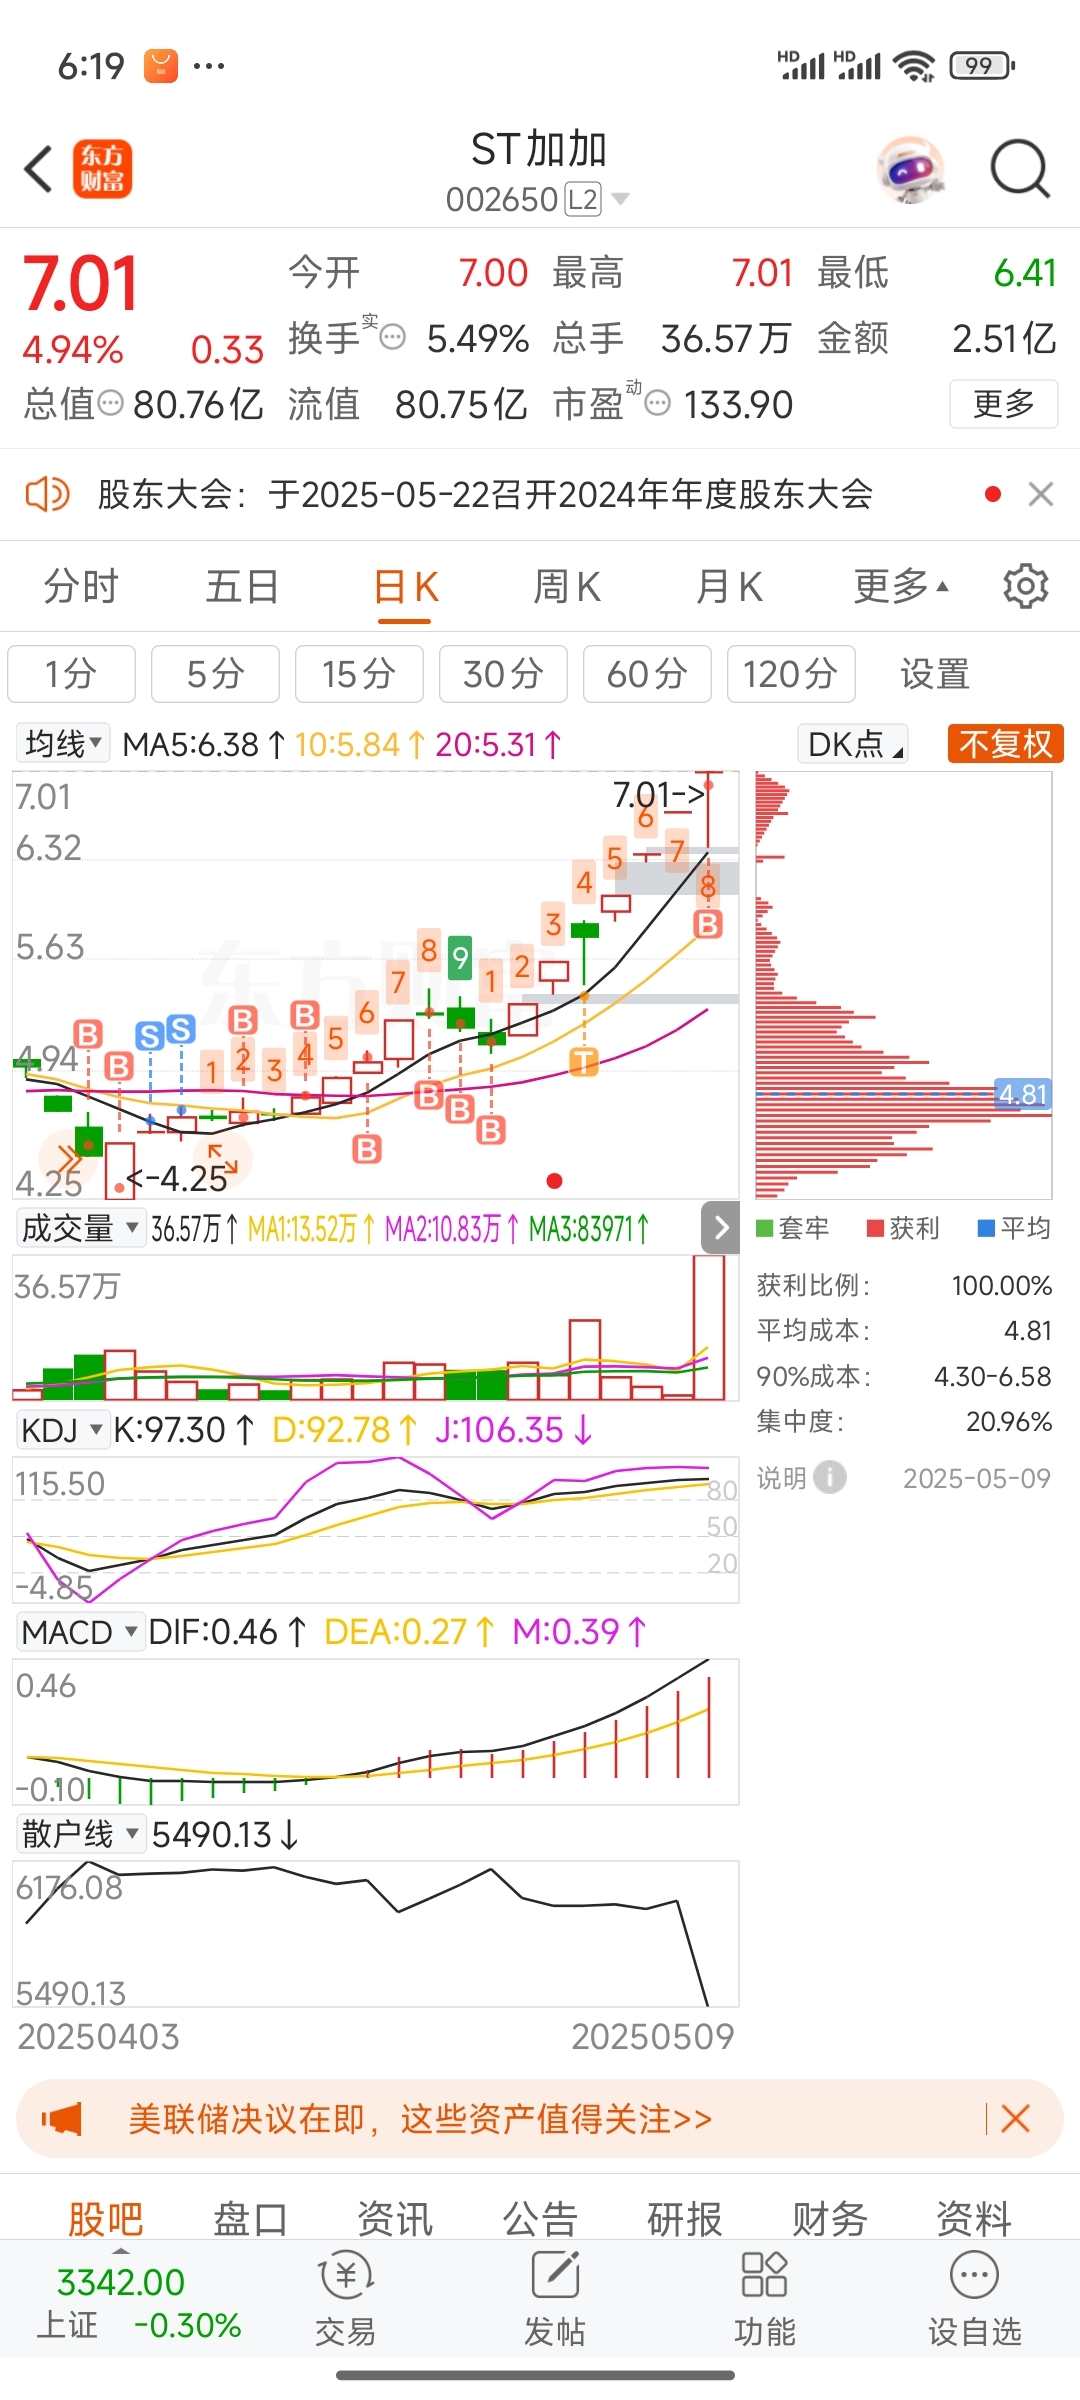Select 1分 period button
The width and height of the screenshot is (1080, 2400).
(71, 674)
